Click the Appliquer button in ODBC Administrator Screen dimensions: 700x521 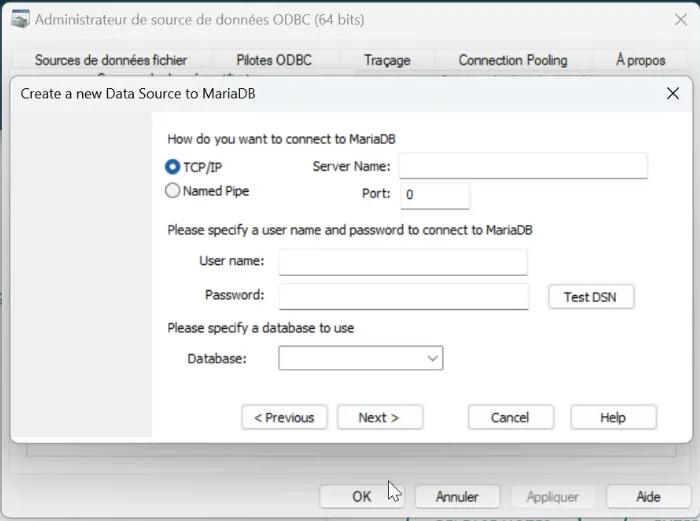553,496
